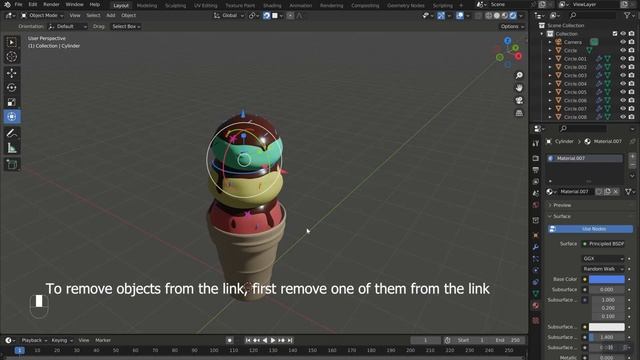Open timeline Keying popover
The width and height of the screenshot is (640, 360).
point(62,340)
